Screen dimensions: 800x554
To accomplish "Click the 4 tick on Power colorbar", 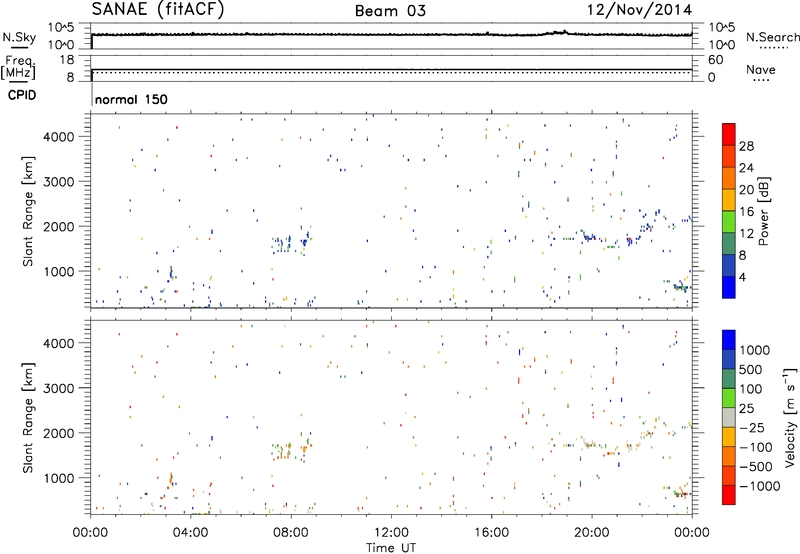I will 743,277.
